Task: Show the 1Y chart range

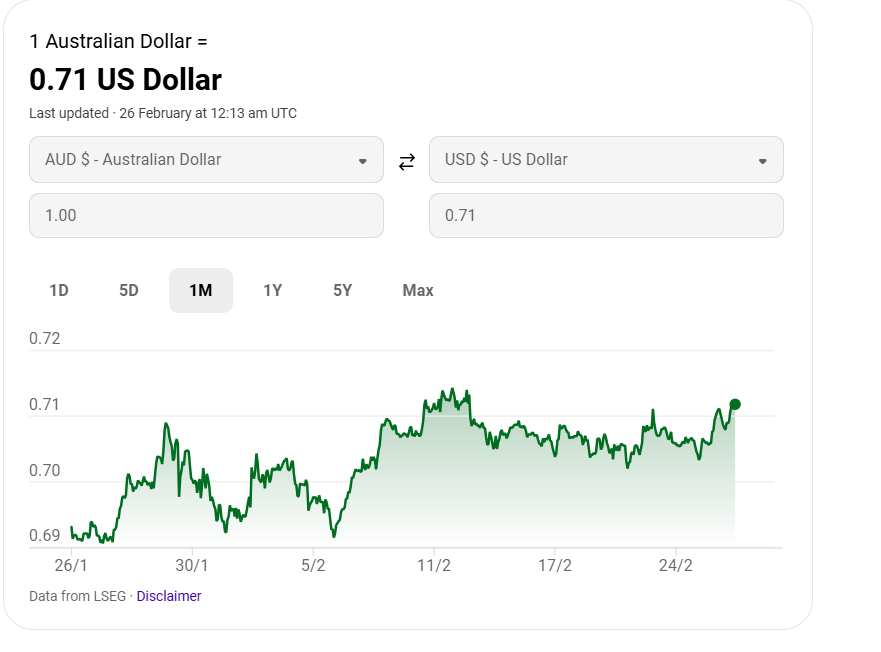Action: point(273,291)
